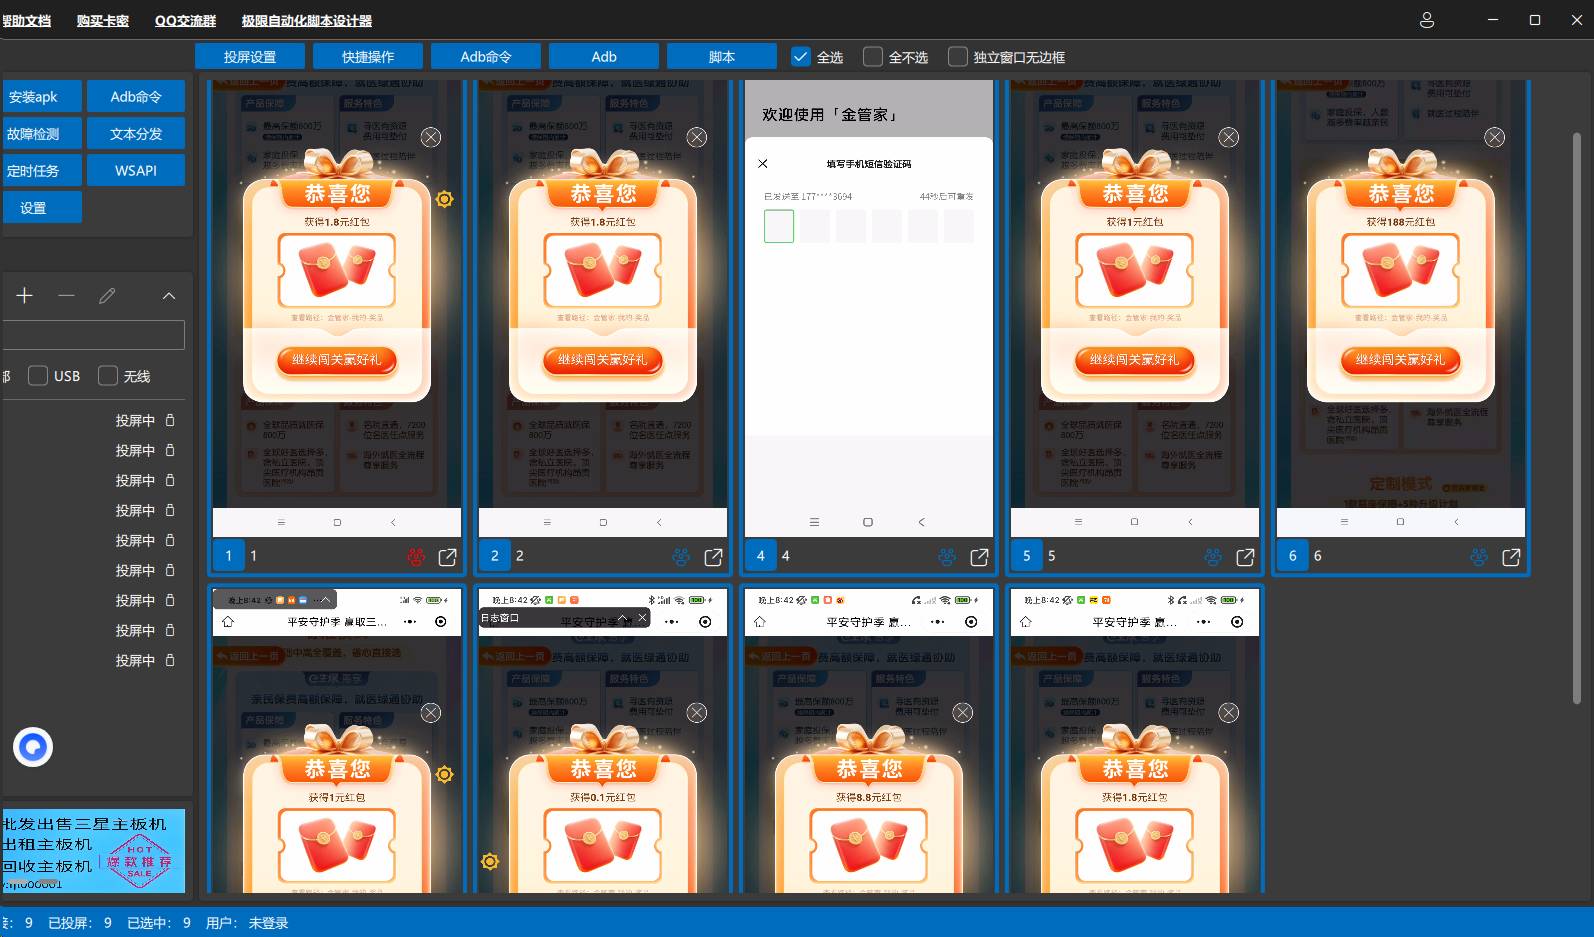
Task: Uncheck the 全选 checkbox
Action: point(800,57)
